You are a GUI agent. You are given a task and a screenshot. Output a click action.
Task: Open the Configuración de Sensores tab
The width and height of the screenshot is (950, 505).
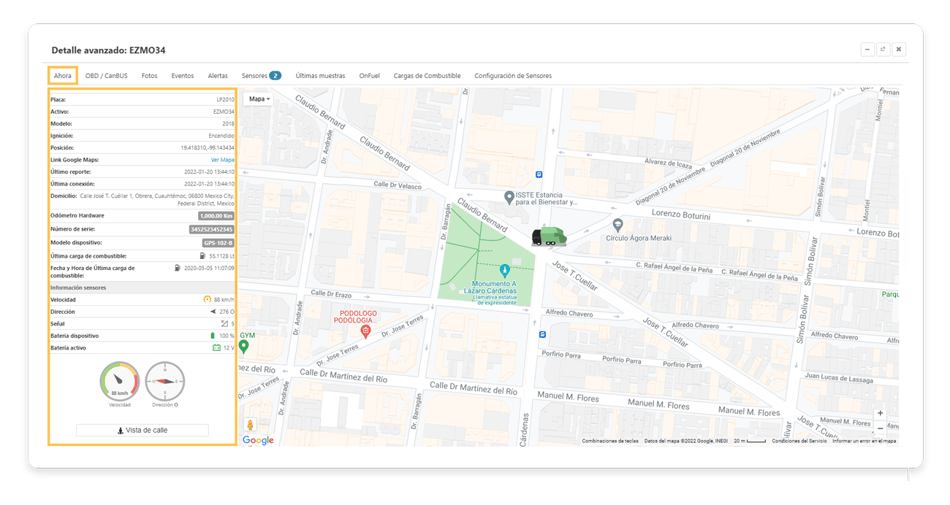pyautogui.click(x=513, y=76)
